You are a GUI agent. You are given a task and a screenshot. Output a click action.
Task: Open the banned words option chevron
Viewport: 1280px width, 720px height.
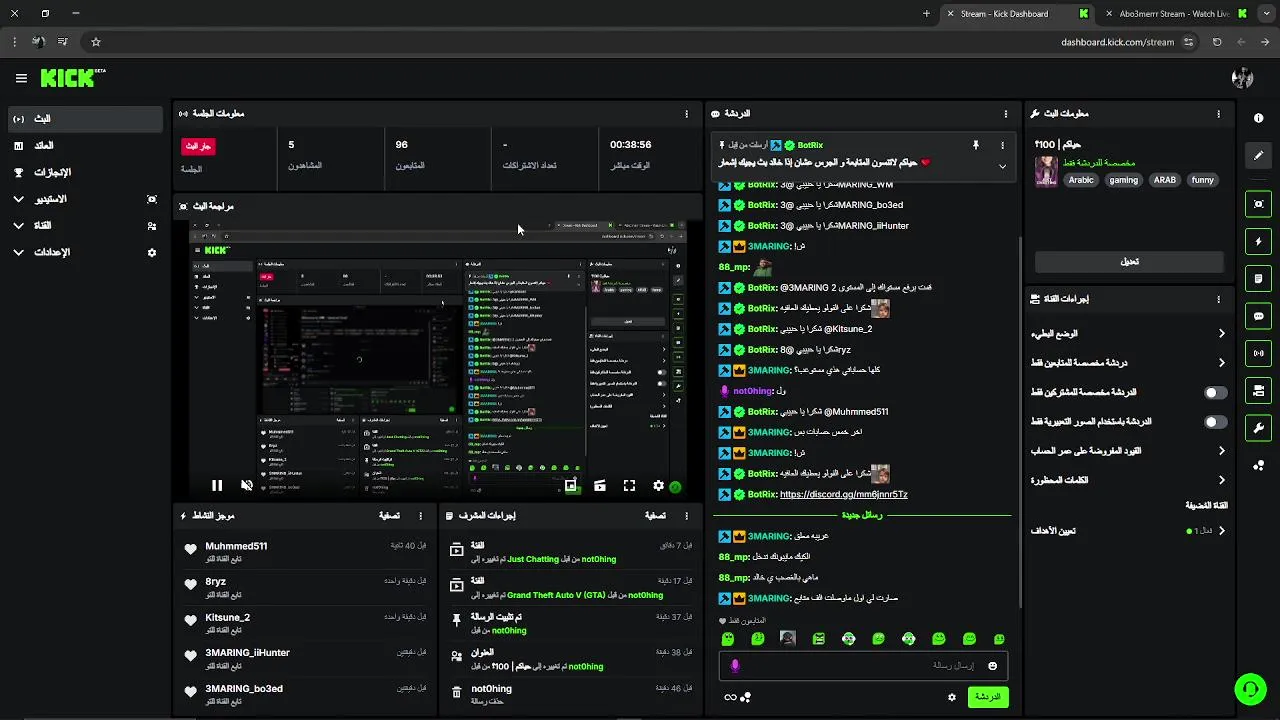click(x=1221, y=480)
